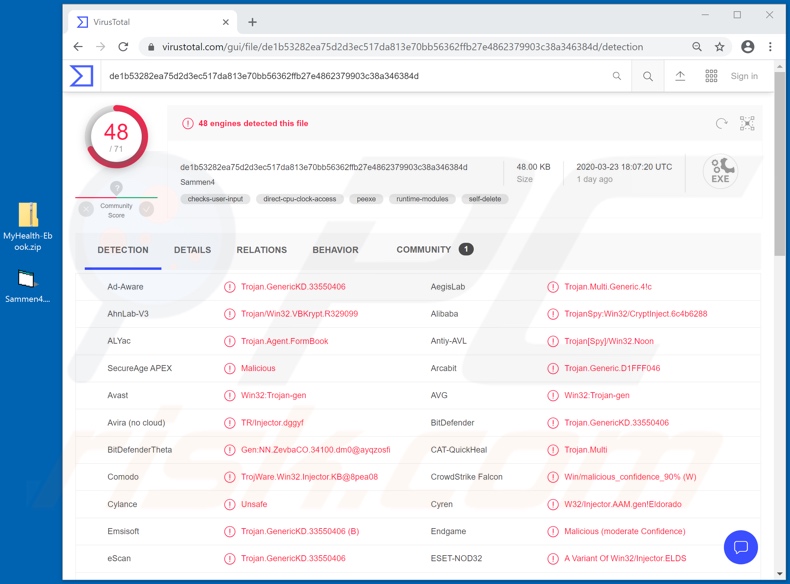Switch to the COMMUNITY tab
This screenshot has height=584, width=790.
pyautogui.click(x=434, y=249)
